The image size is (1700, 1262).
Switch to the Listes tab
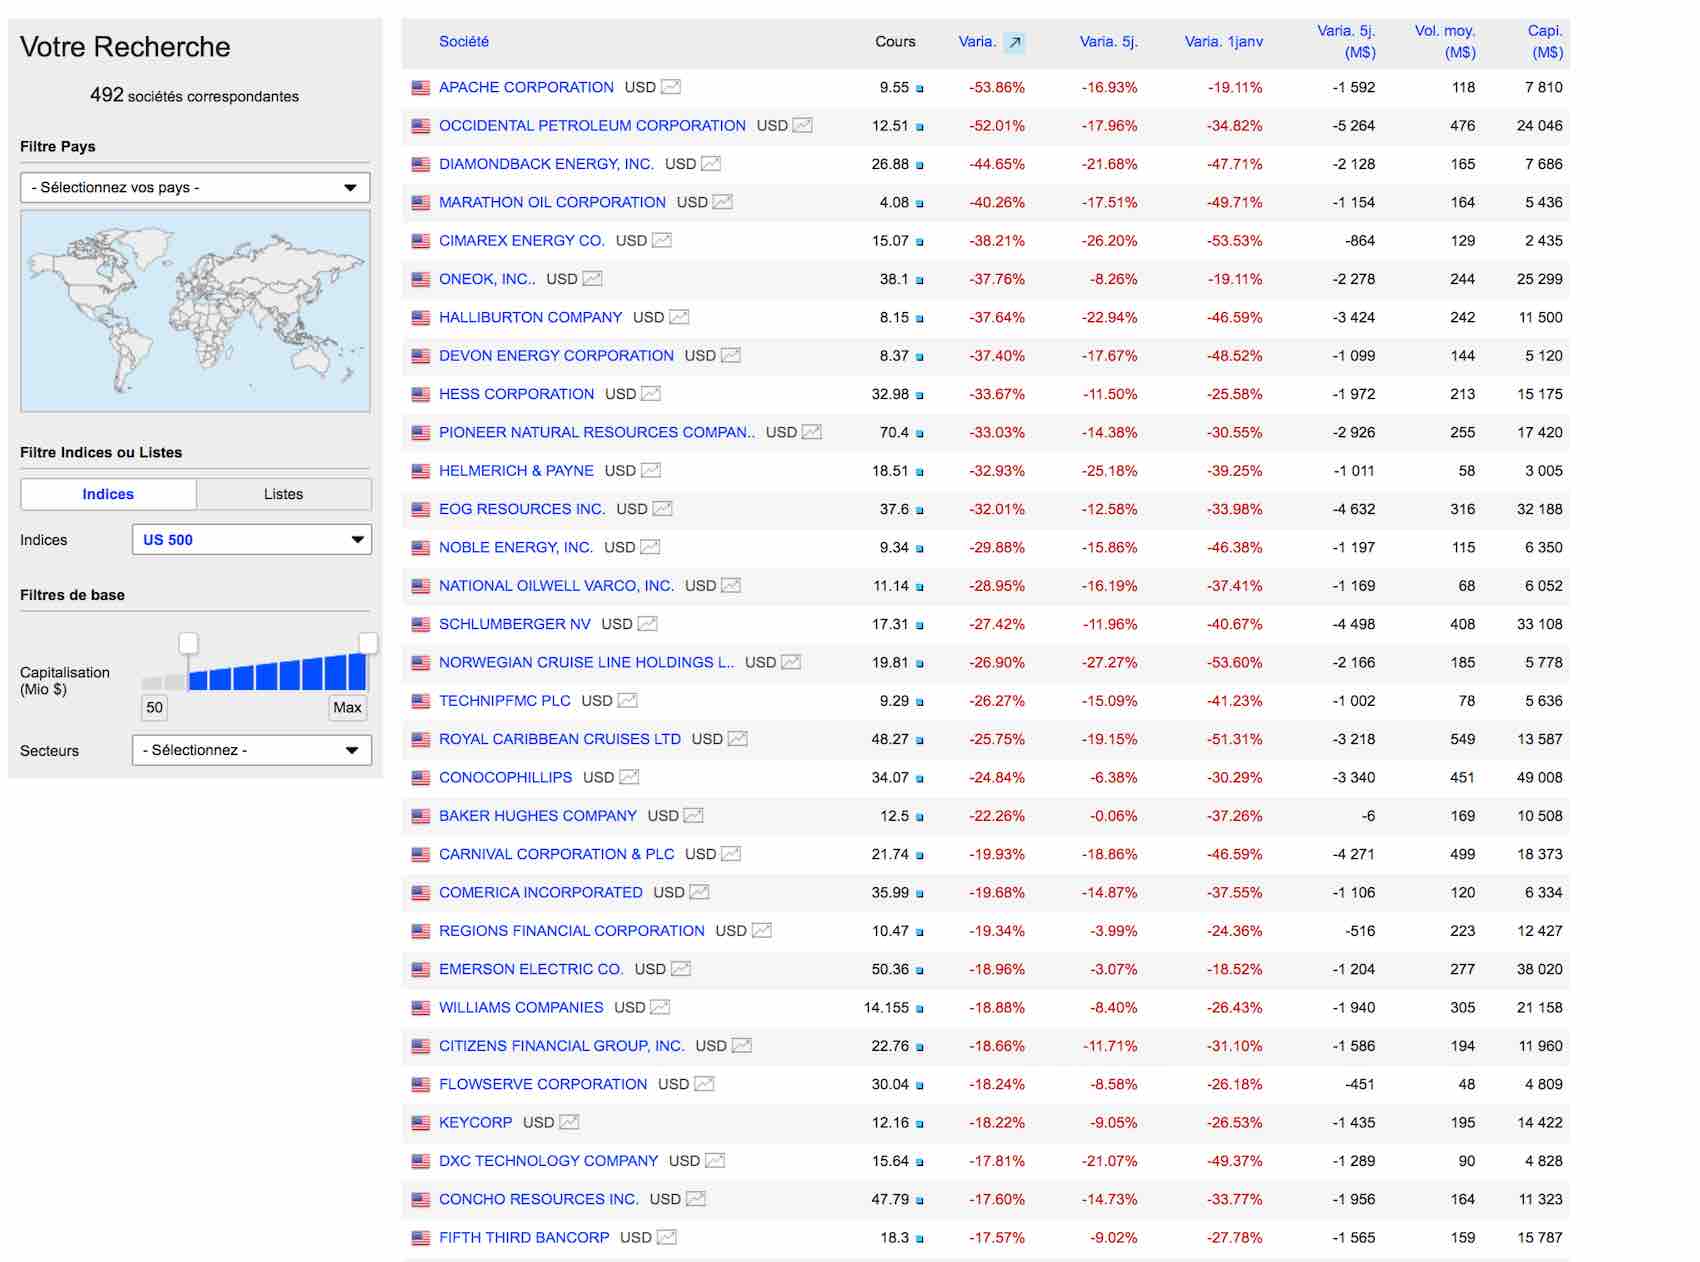pos(284,494)
